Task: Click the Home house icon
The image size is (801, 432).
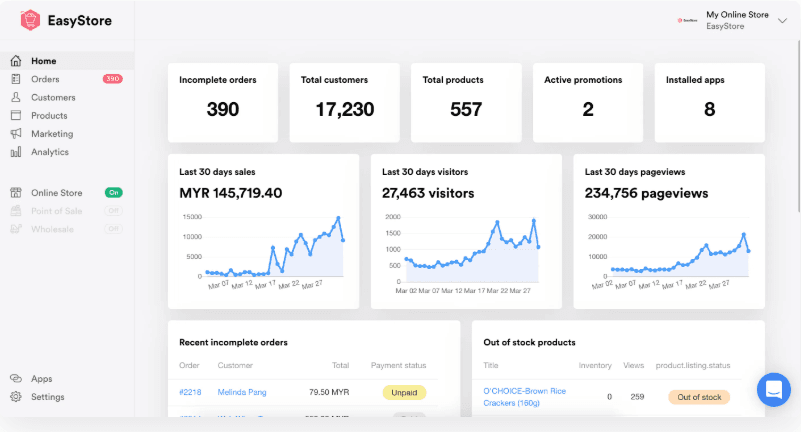Action: point(16,61)
